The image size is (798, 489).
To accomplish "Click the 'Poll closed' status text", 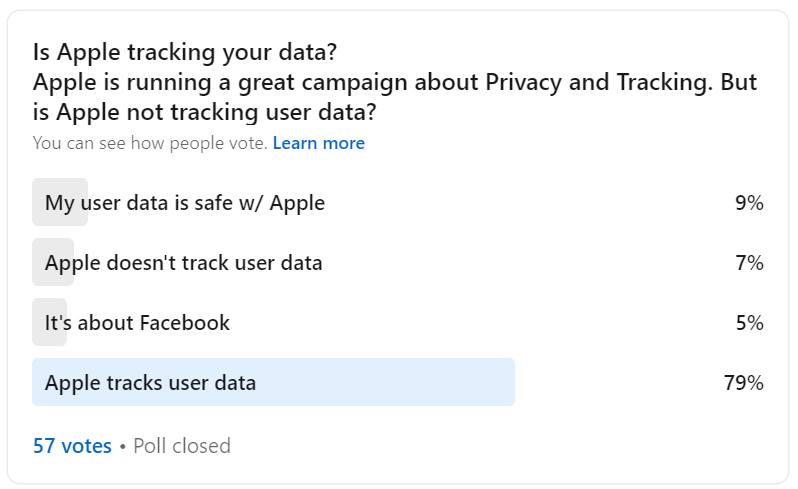I will click(x=182, y=446).
